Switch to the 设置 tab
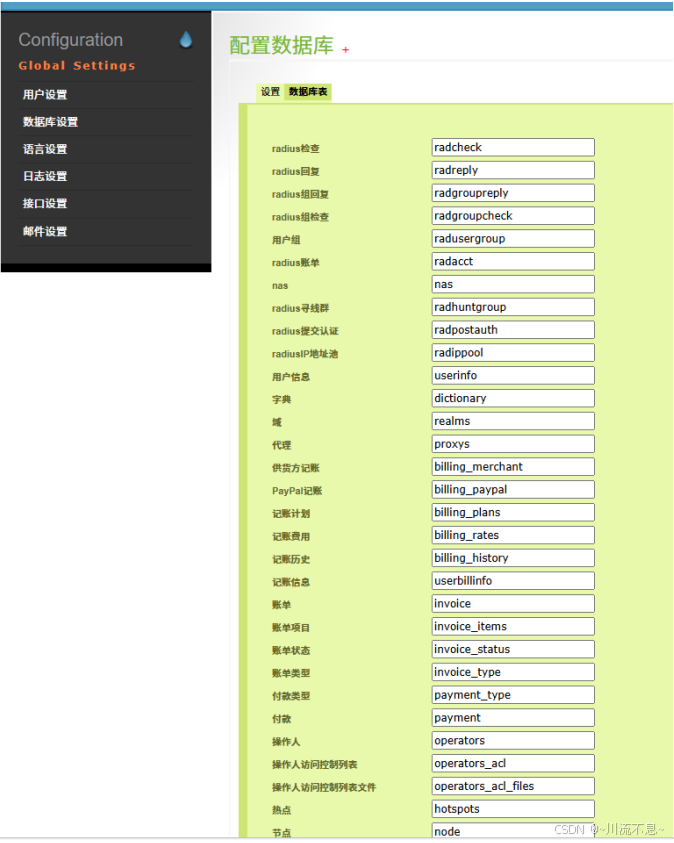674x843 pixels. pyautogui.click(x=270, y=92)
